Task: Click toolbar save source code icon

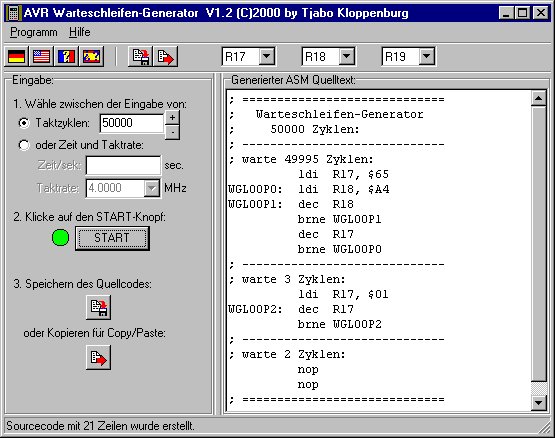Action: pyautogui.click(x=141, y=56)
